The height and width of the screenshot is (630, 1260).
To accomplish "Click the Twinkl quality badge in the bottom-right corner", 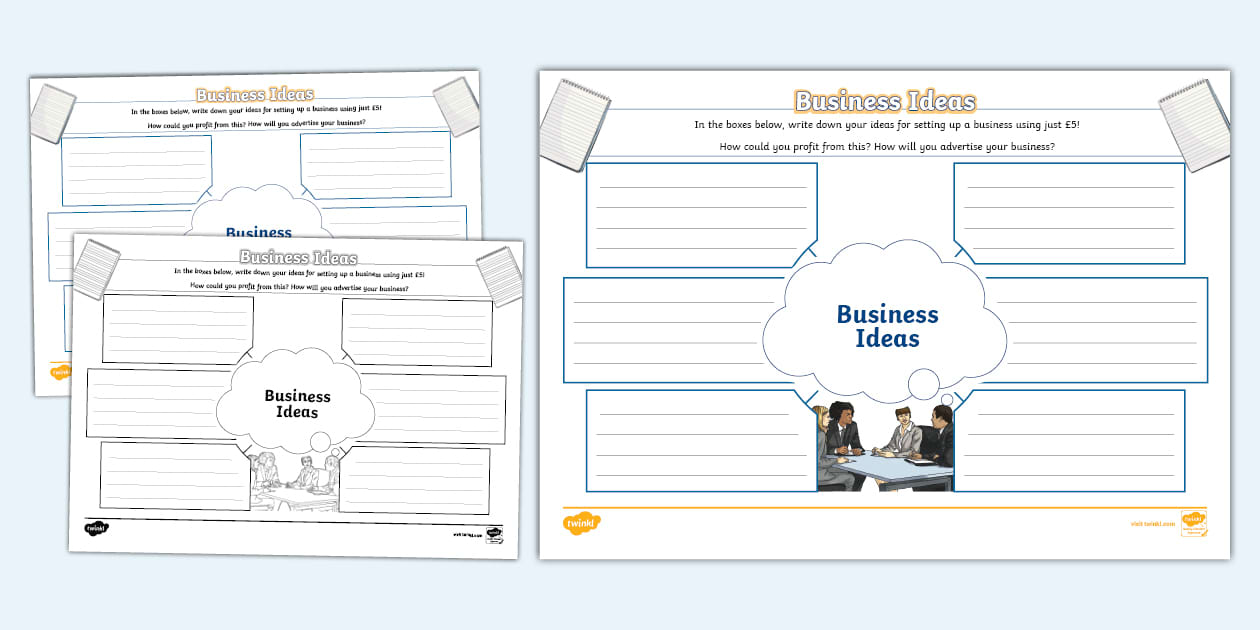I will click(x=1196, y=522).
